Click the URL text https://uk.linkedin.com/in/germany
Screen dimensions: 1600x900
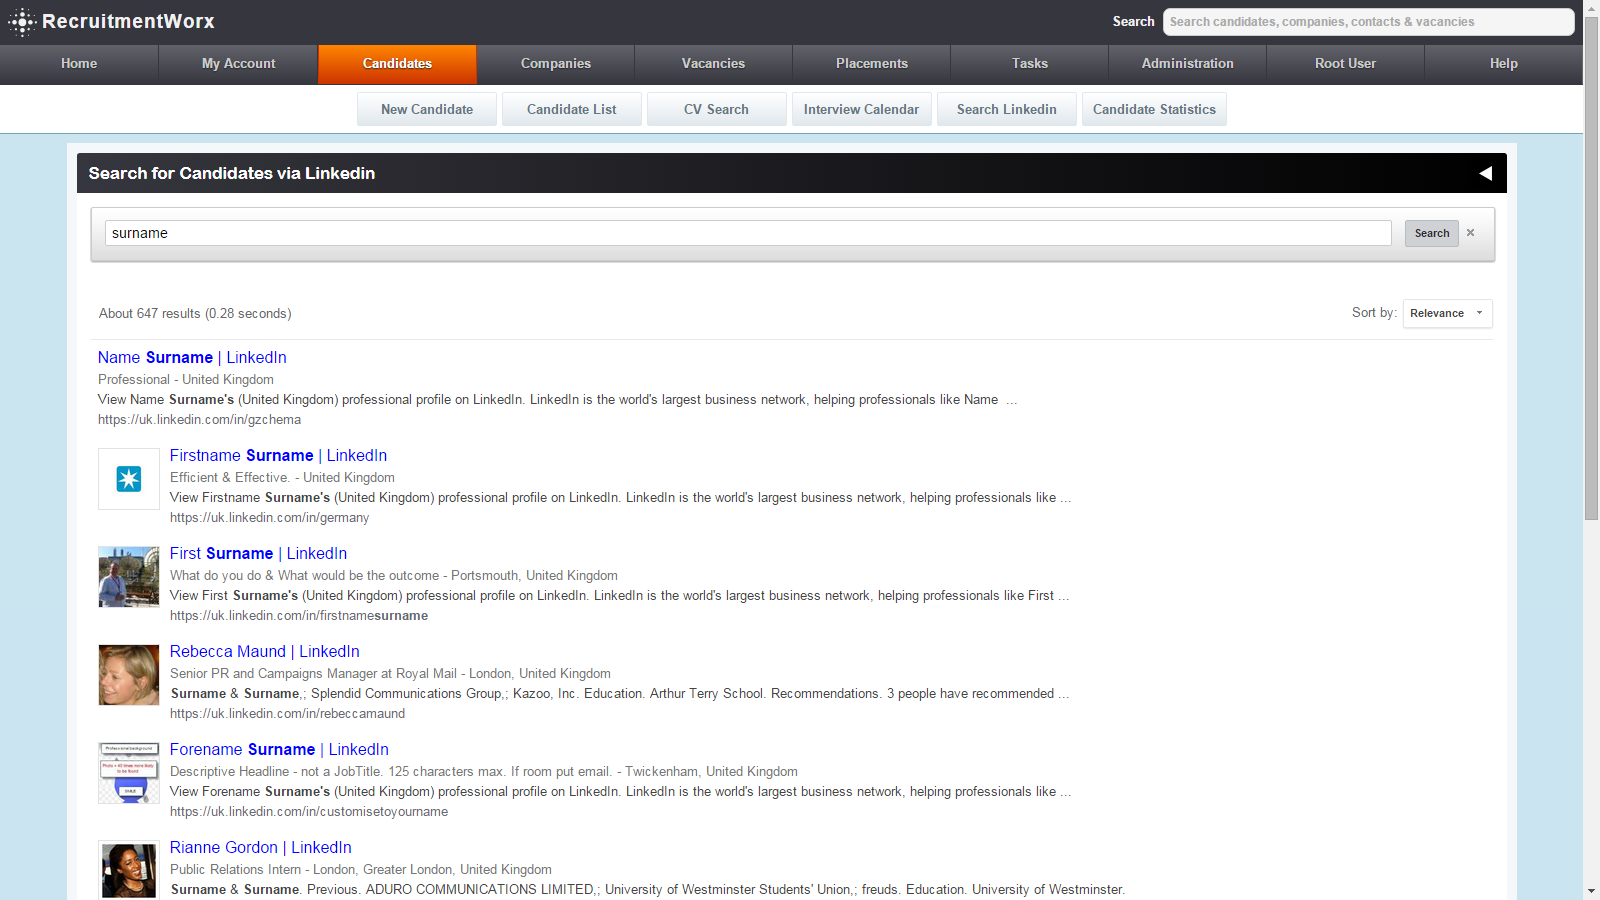pos(269,517)
